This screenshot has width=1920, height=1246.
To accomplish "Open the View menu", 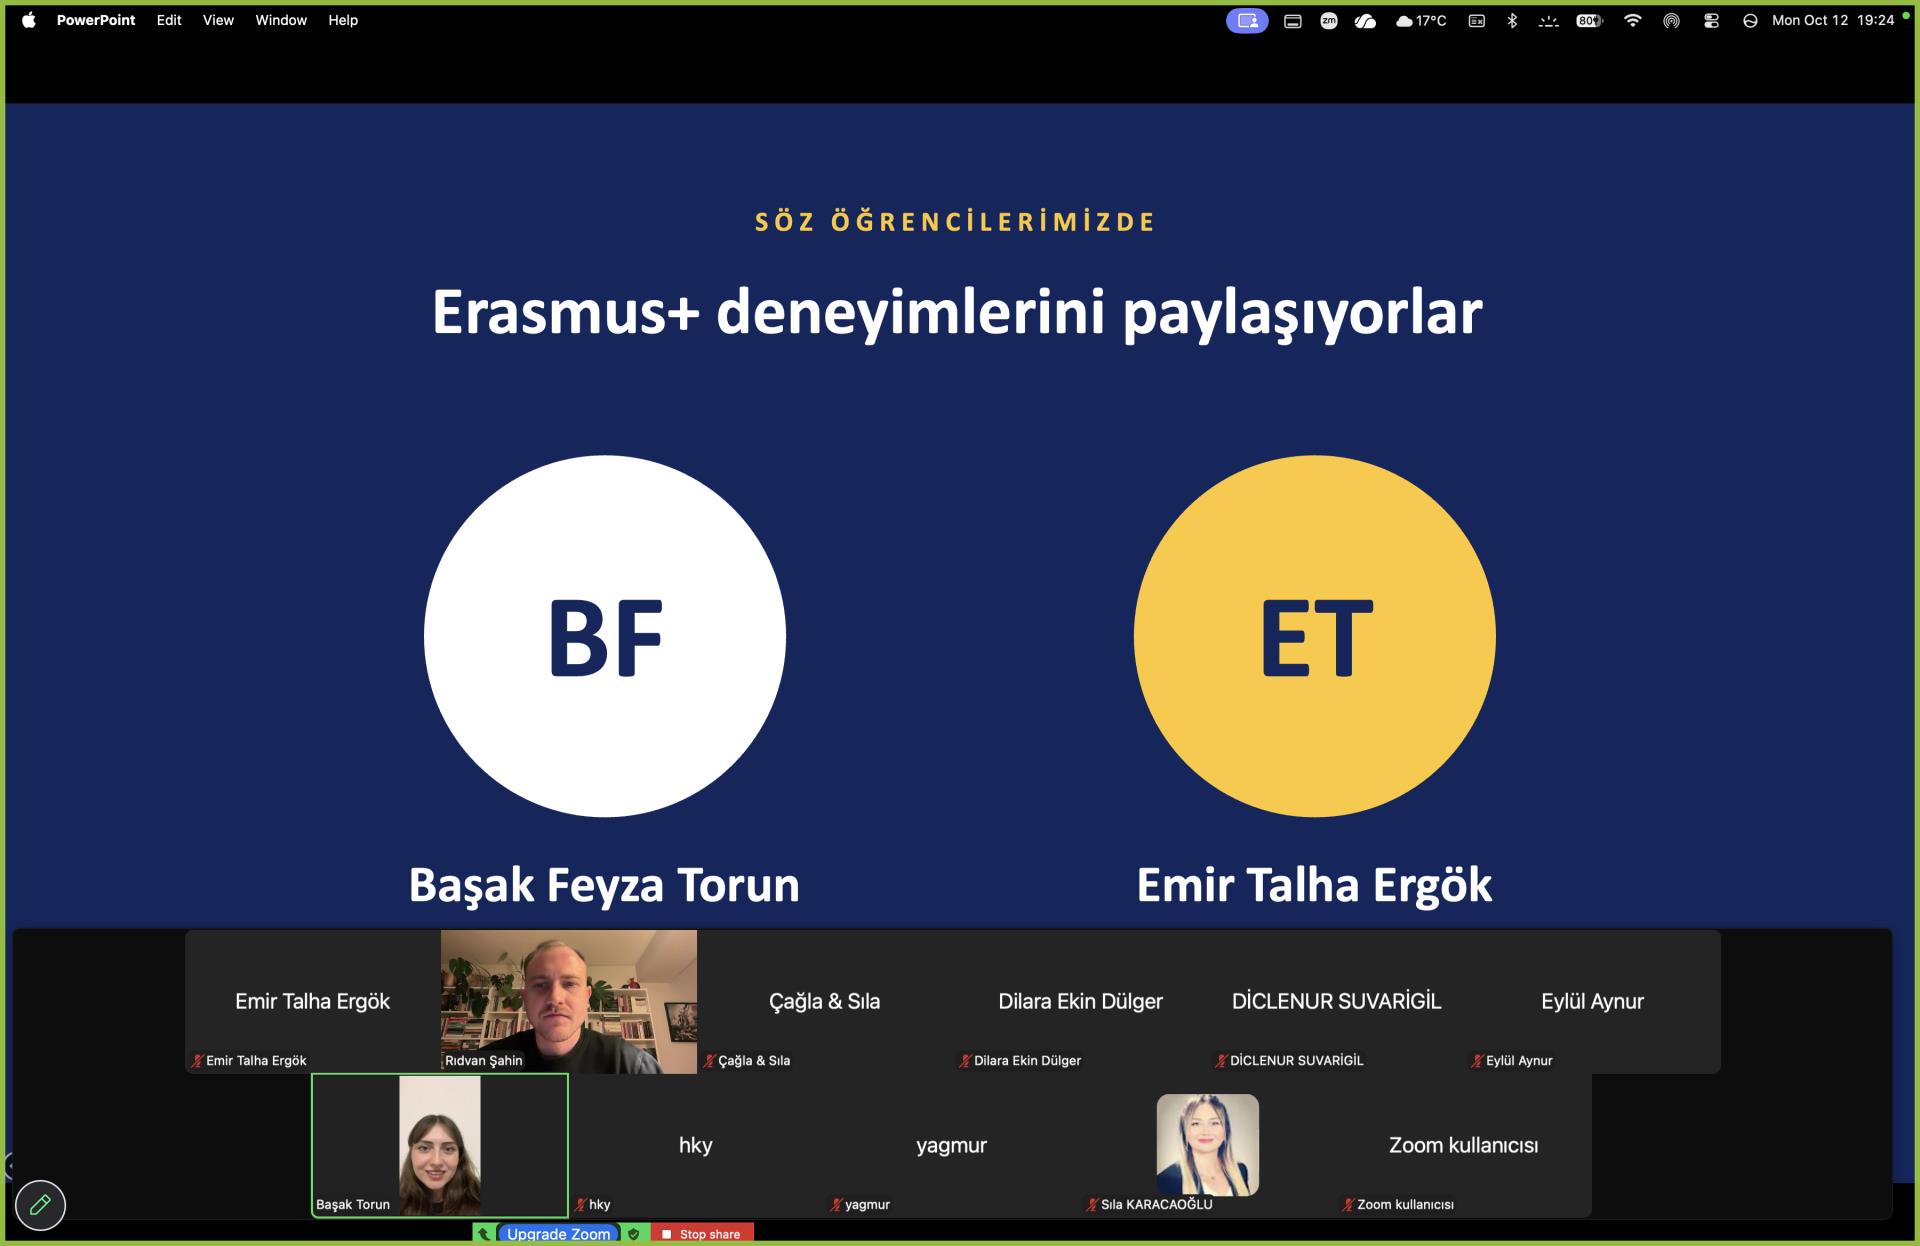I will point(218,20).
